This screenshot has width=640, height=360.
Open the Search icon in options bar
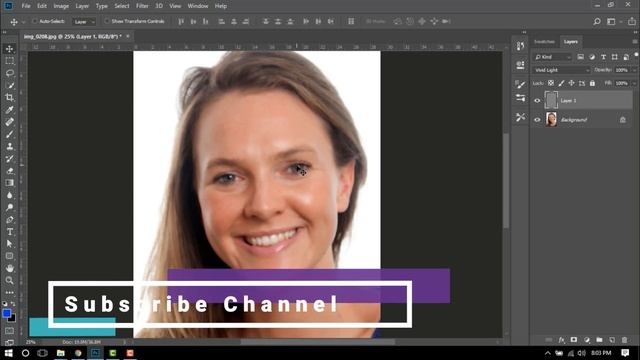(597, 22)
